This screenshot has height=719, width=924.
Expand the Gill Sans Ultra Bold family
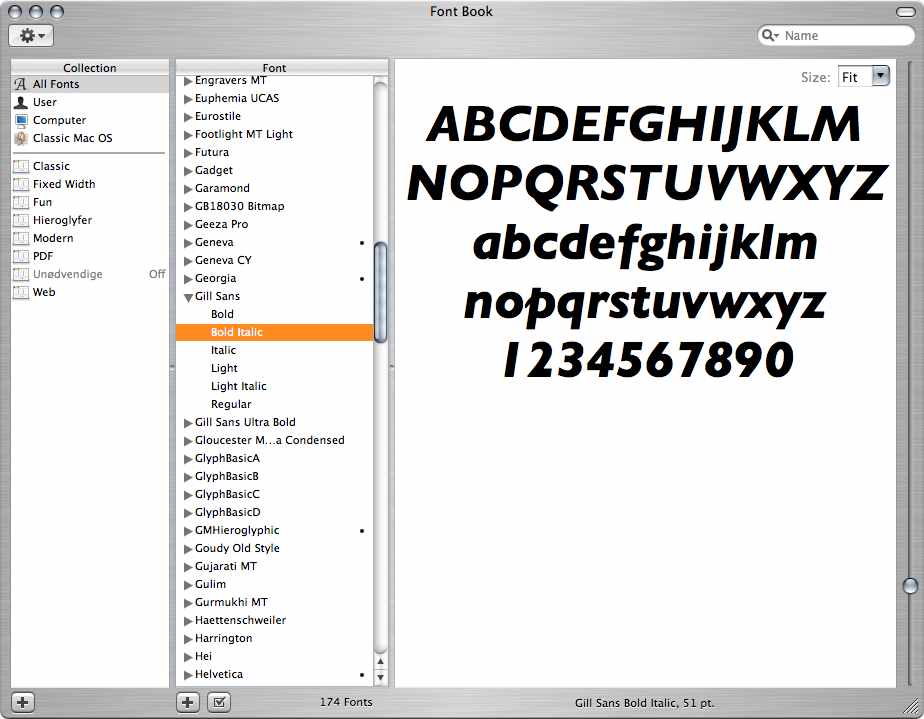pyautogui.click(x=188, y=423)
